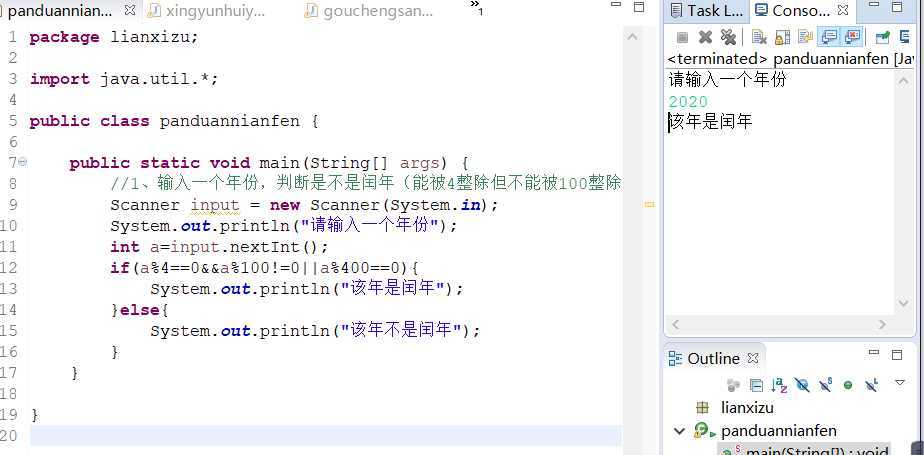Place cursor on 'package lianxizu;' line

coord(114,37)
